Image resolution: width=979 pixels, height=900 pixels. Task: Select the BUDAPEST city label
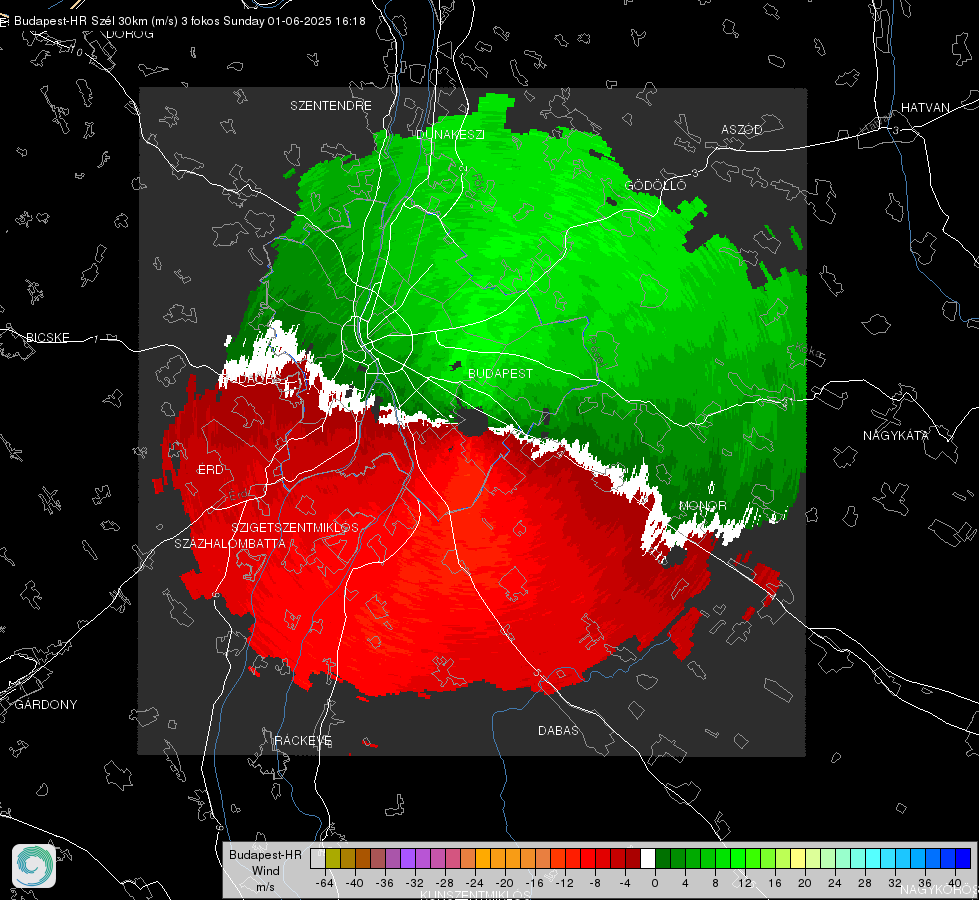point(501,373)
